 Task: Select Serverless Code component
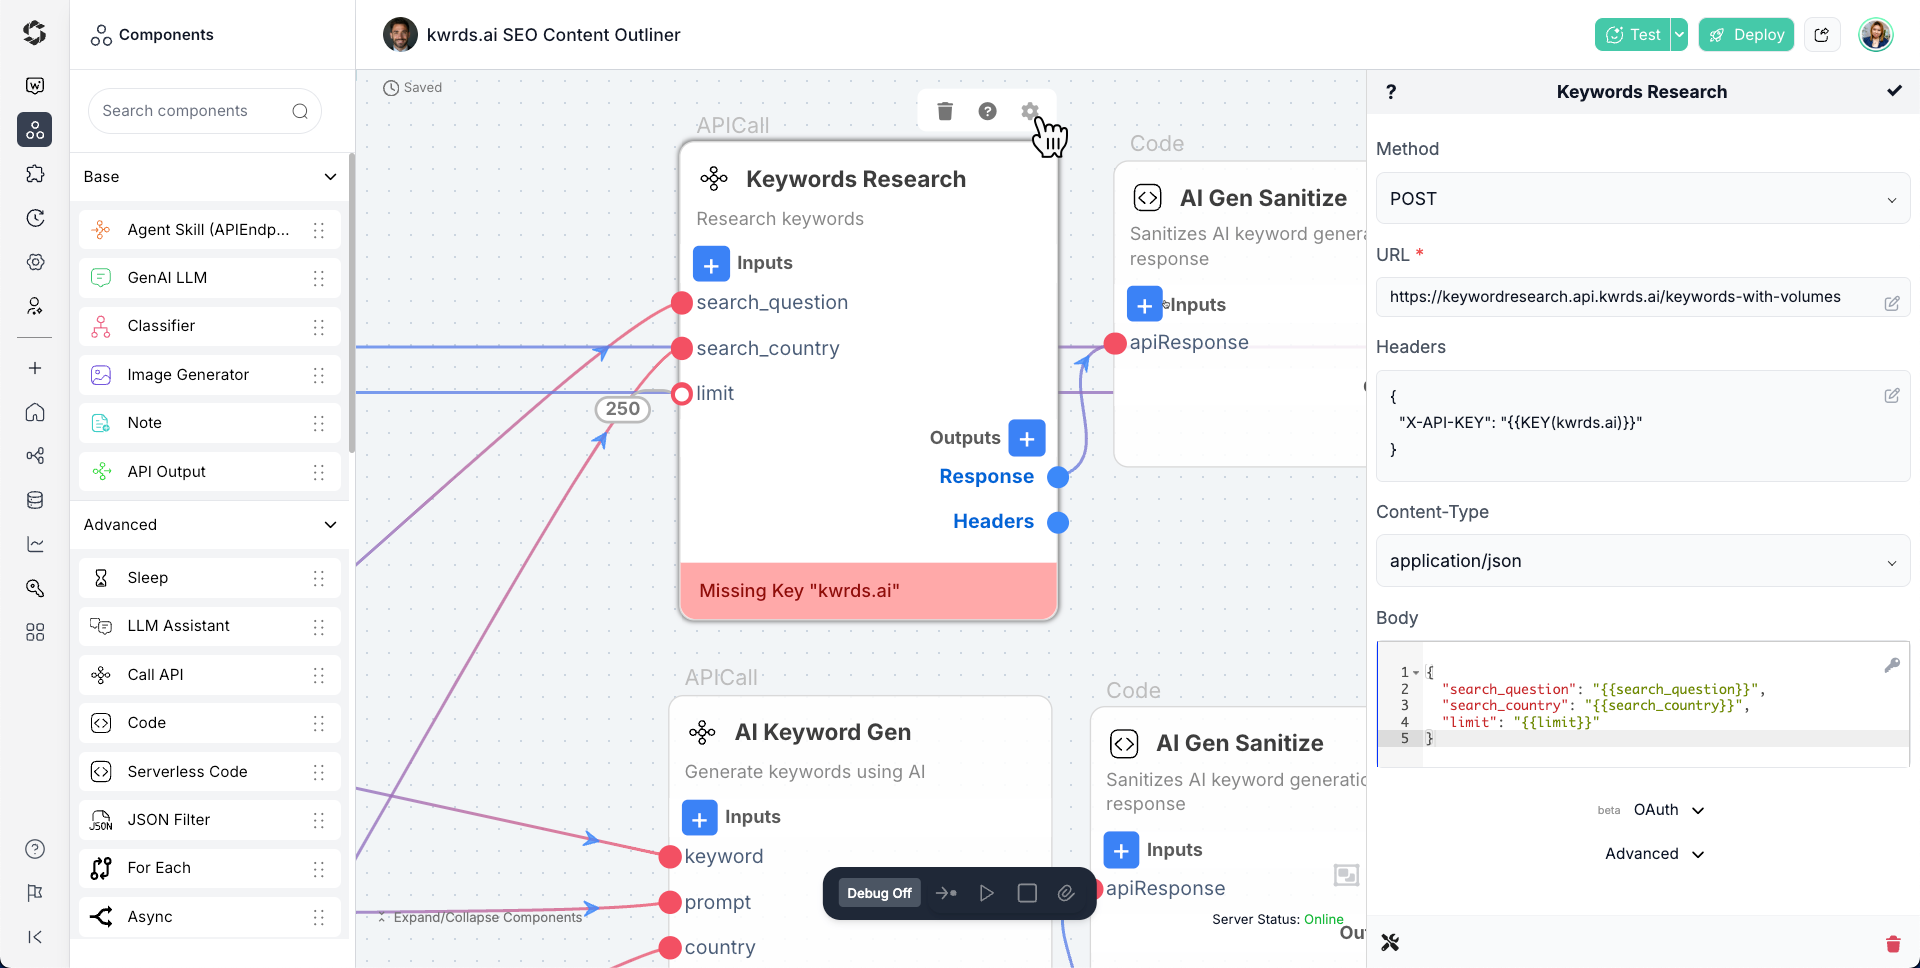click(x=210, y=772)
